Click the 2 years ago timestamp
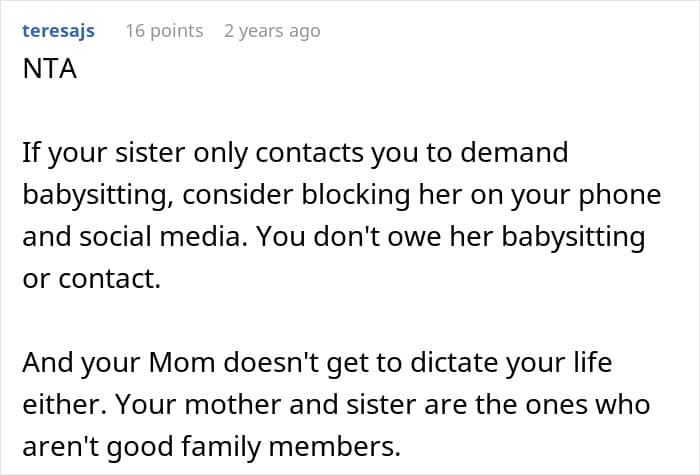The width and height of the screenshot is (700, 475). pyautogui.click(x=272, y=31)
